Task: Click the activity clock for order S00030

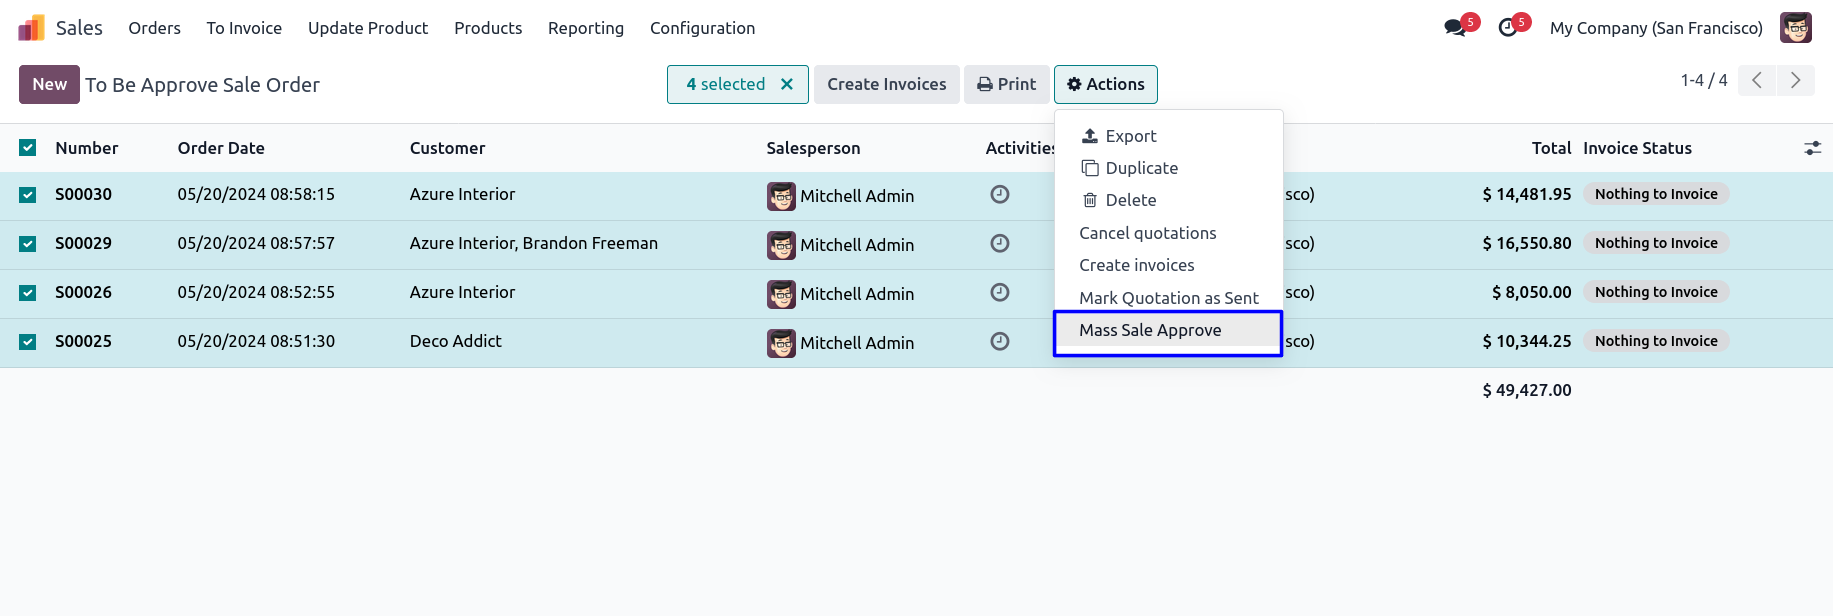Action: pyautogui.click(x=999, y=195)
